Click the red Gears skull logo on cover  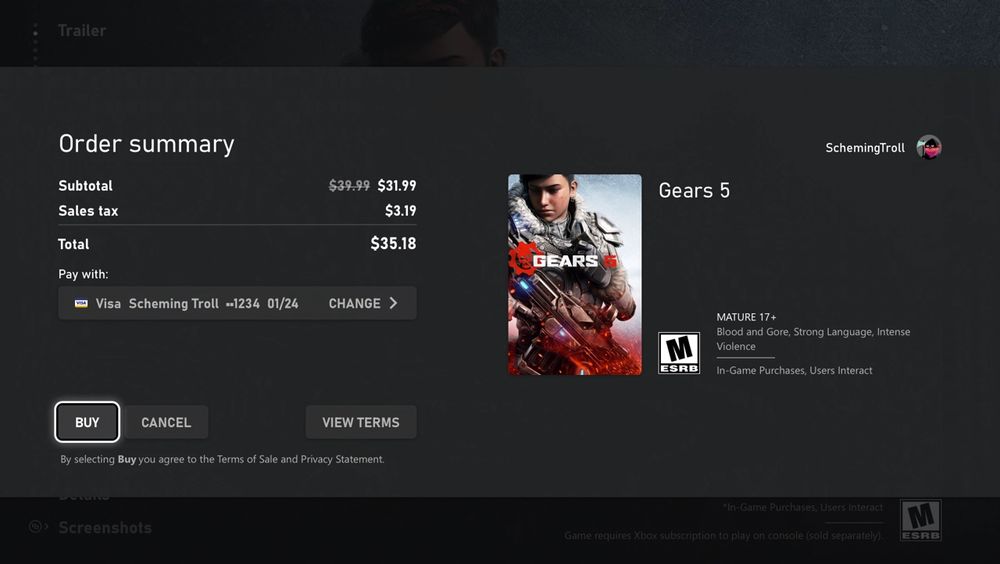522,259
